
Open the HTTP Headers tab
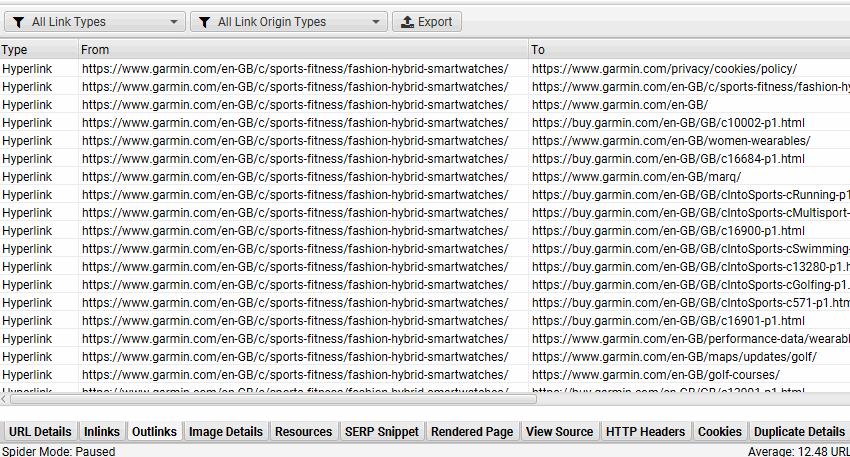(645, 431)
